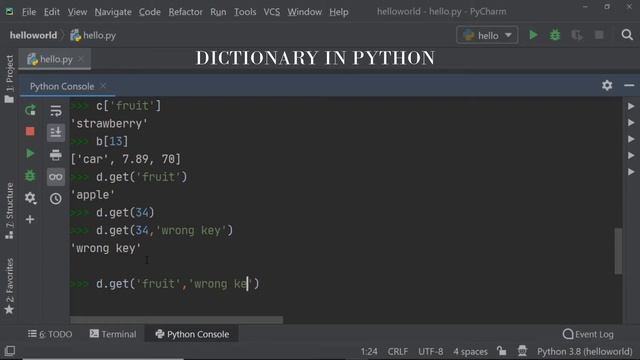This screenshot has width=640, height=360.
Task: Hide the Python Console panel with minus
Action: click(x=629, y=85)
